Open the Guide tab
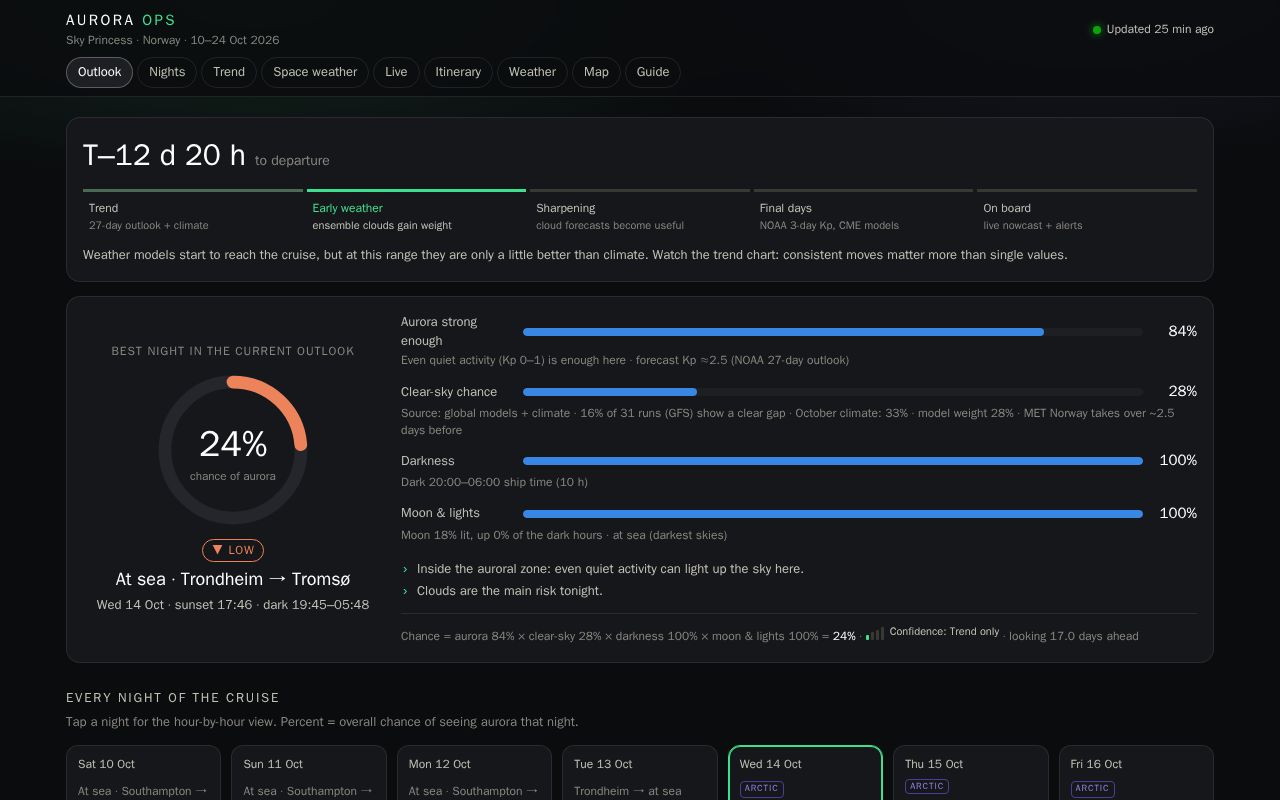Viewport: 1280px width, 800px height. 653,72
